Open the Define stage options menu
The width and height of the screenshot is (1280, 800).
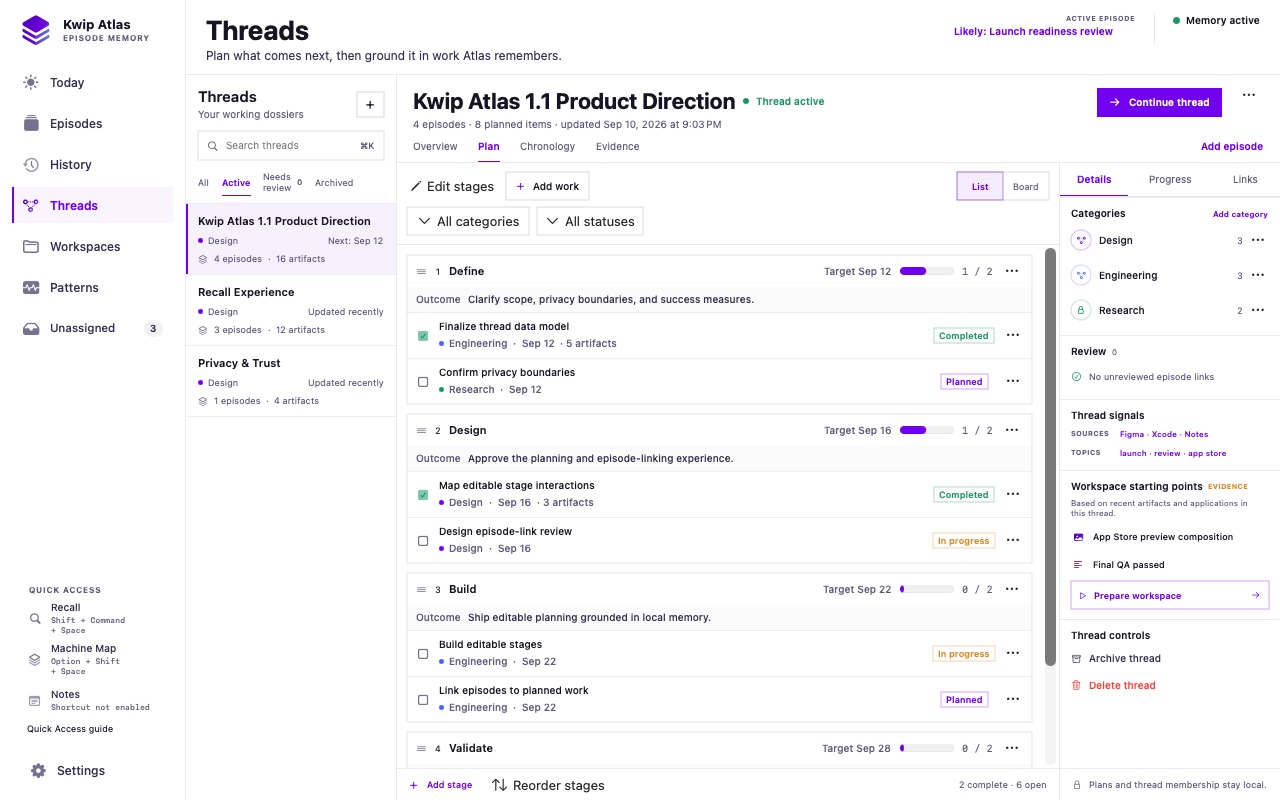point(1012,271)
